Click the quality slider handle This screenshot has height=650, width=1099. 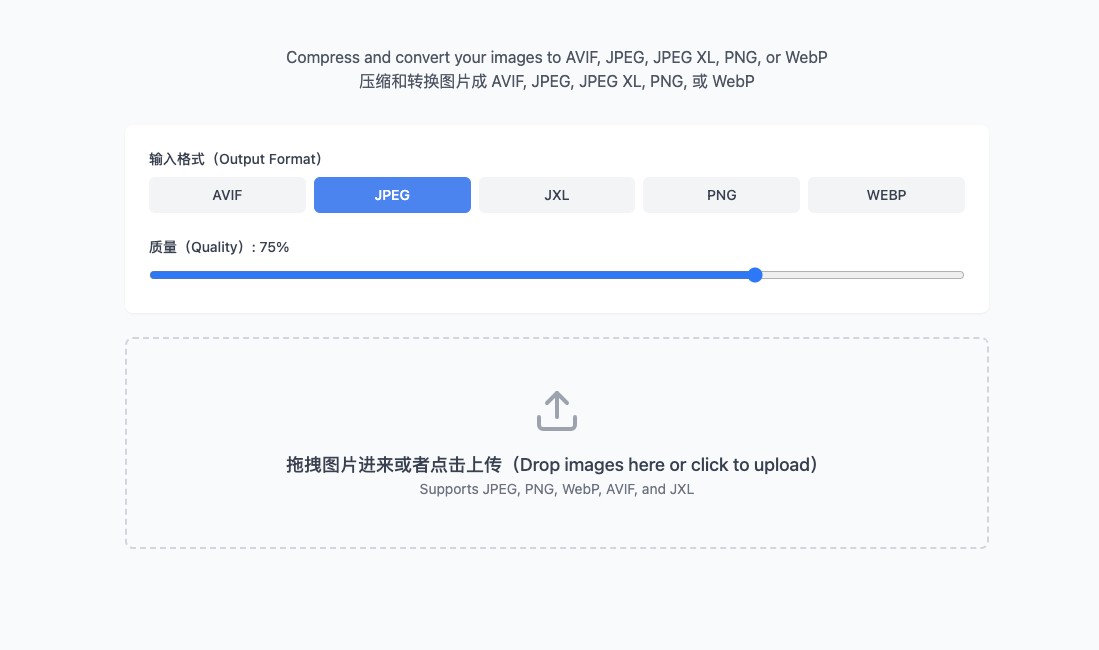(x=755, y=275)
